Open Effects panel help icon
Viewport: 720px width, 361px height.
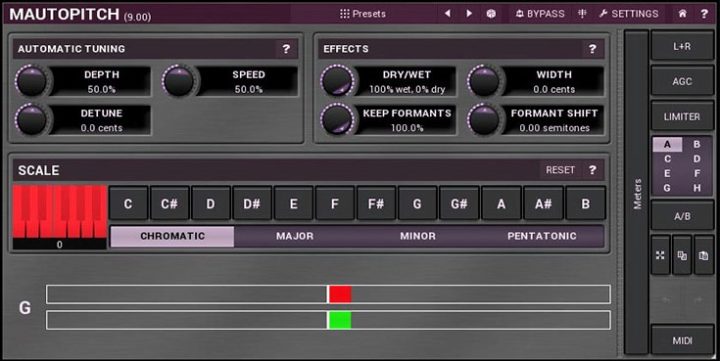(x=592, y=49)
